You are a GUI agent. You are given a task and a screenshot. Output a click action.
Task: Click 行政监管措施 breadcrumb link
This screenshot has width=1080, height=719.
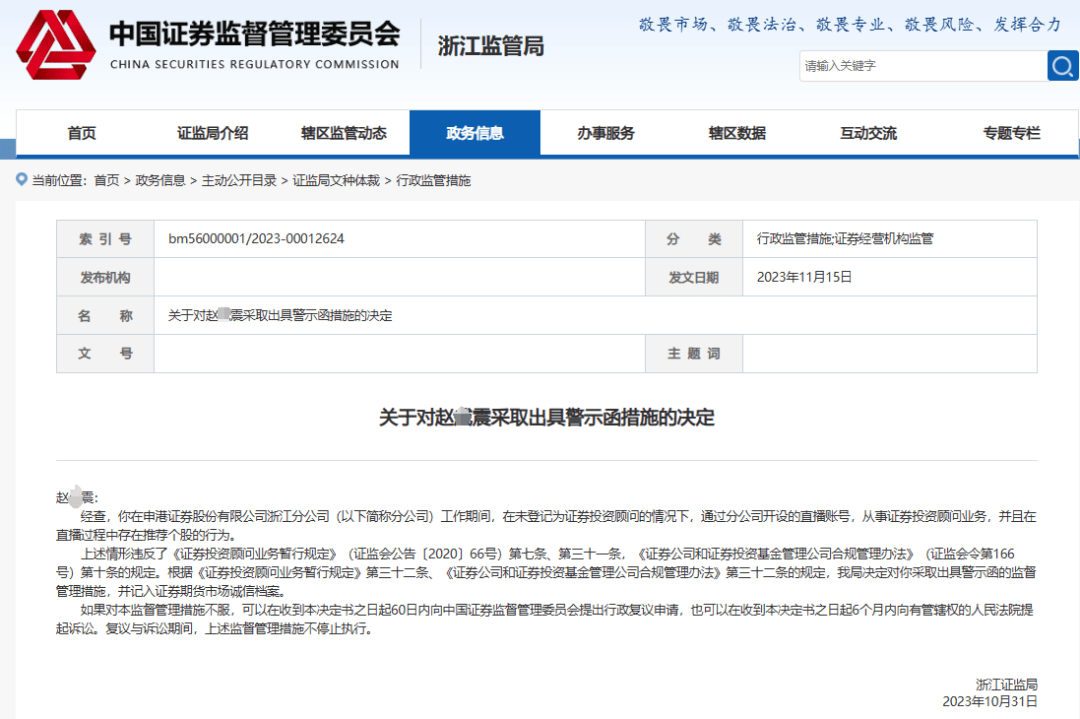point(433,181)
